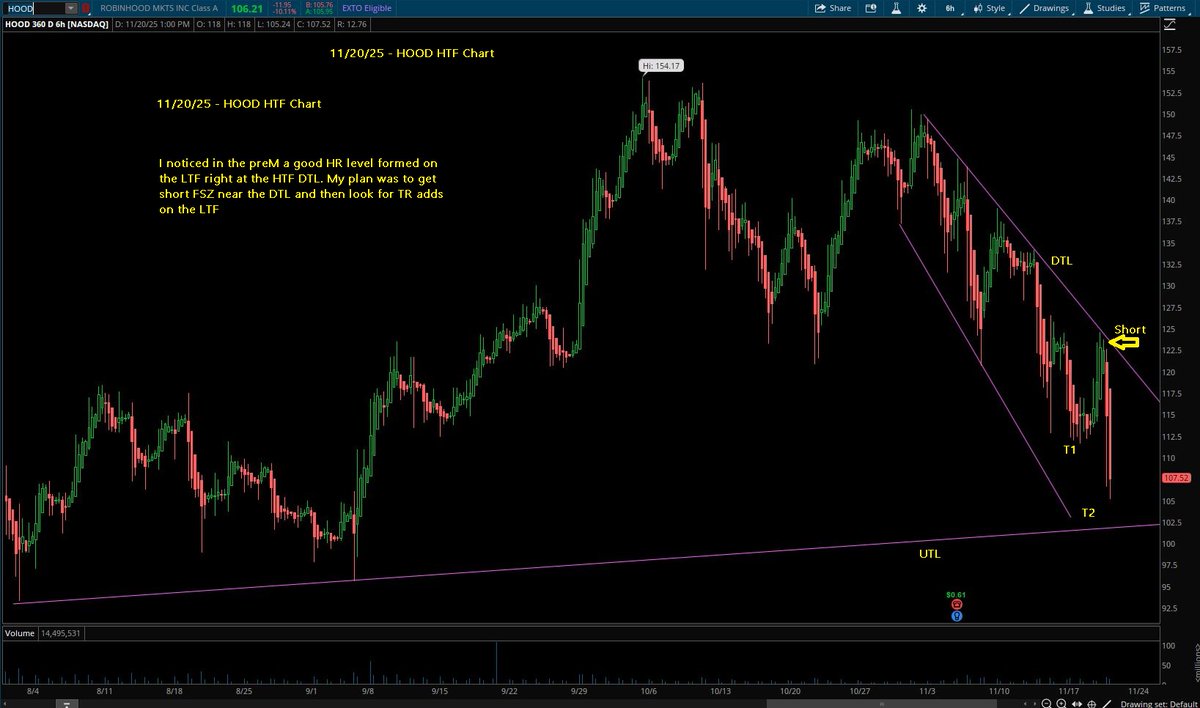Image resolution: width=1200 pixels, height=708 pixels.
Task: Select the centered '11/20/25 - HOOD HTF Chart' title
Action: (x=412, y=53)
